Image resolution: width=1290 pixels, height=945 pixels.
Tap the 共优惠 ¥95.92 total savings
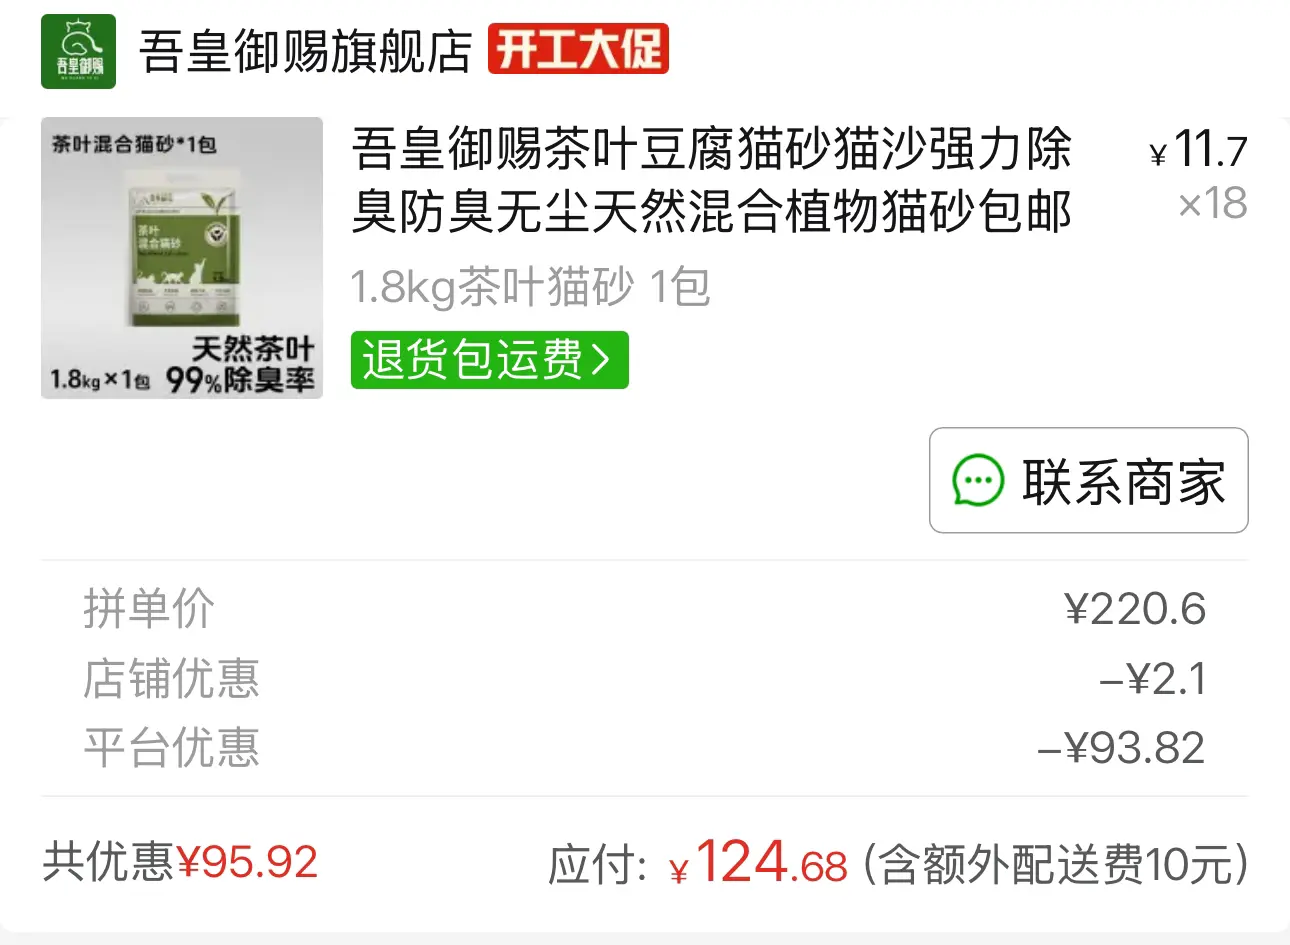click(180, 862)
